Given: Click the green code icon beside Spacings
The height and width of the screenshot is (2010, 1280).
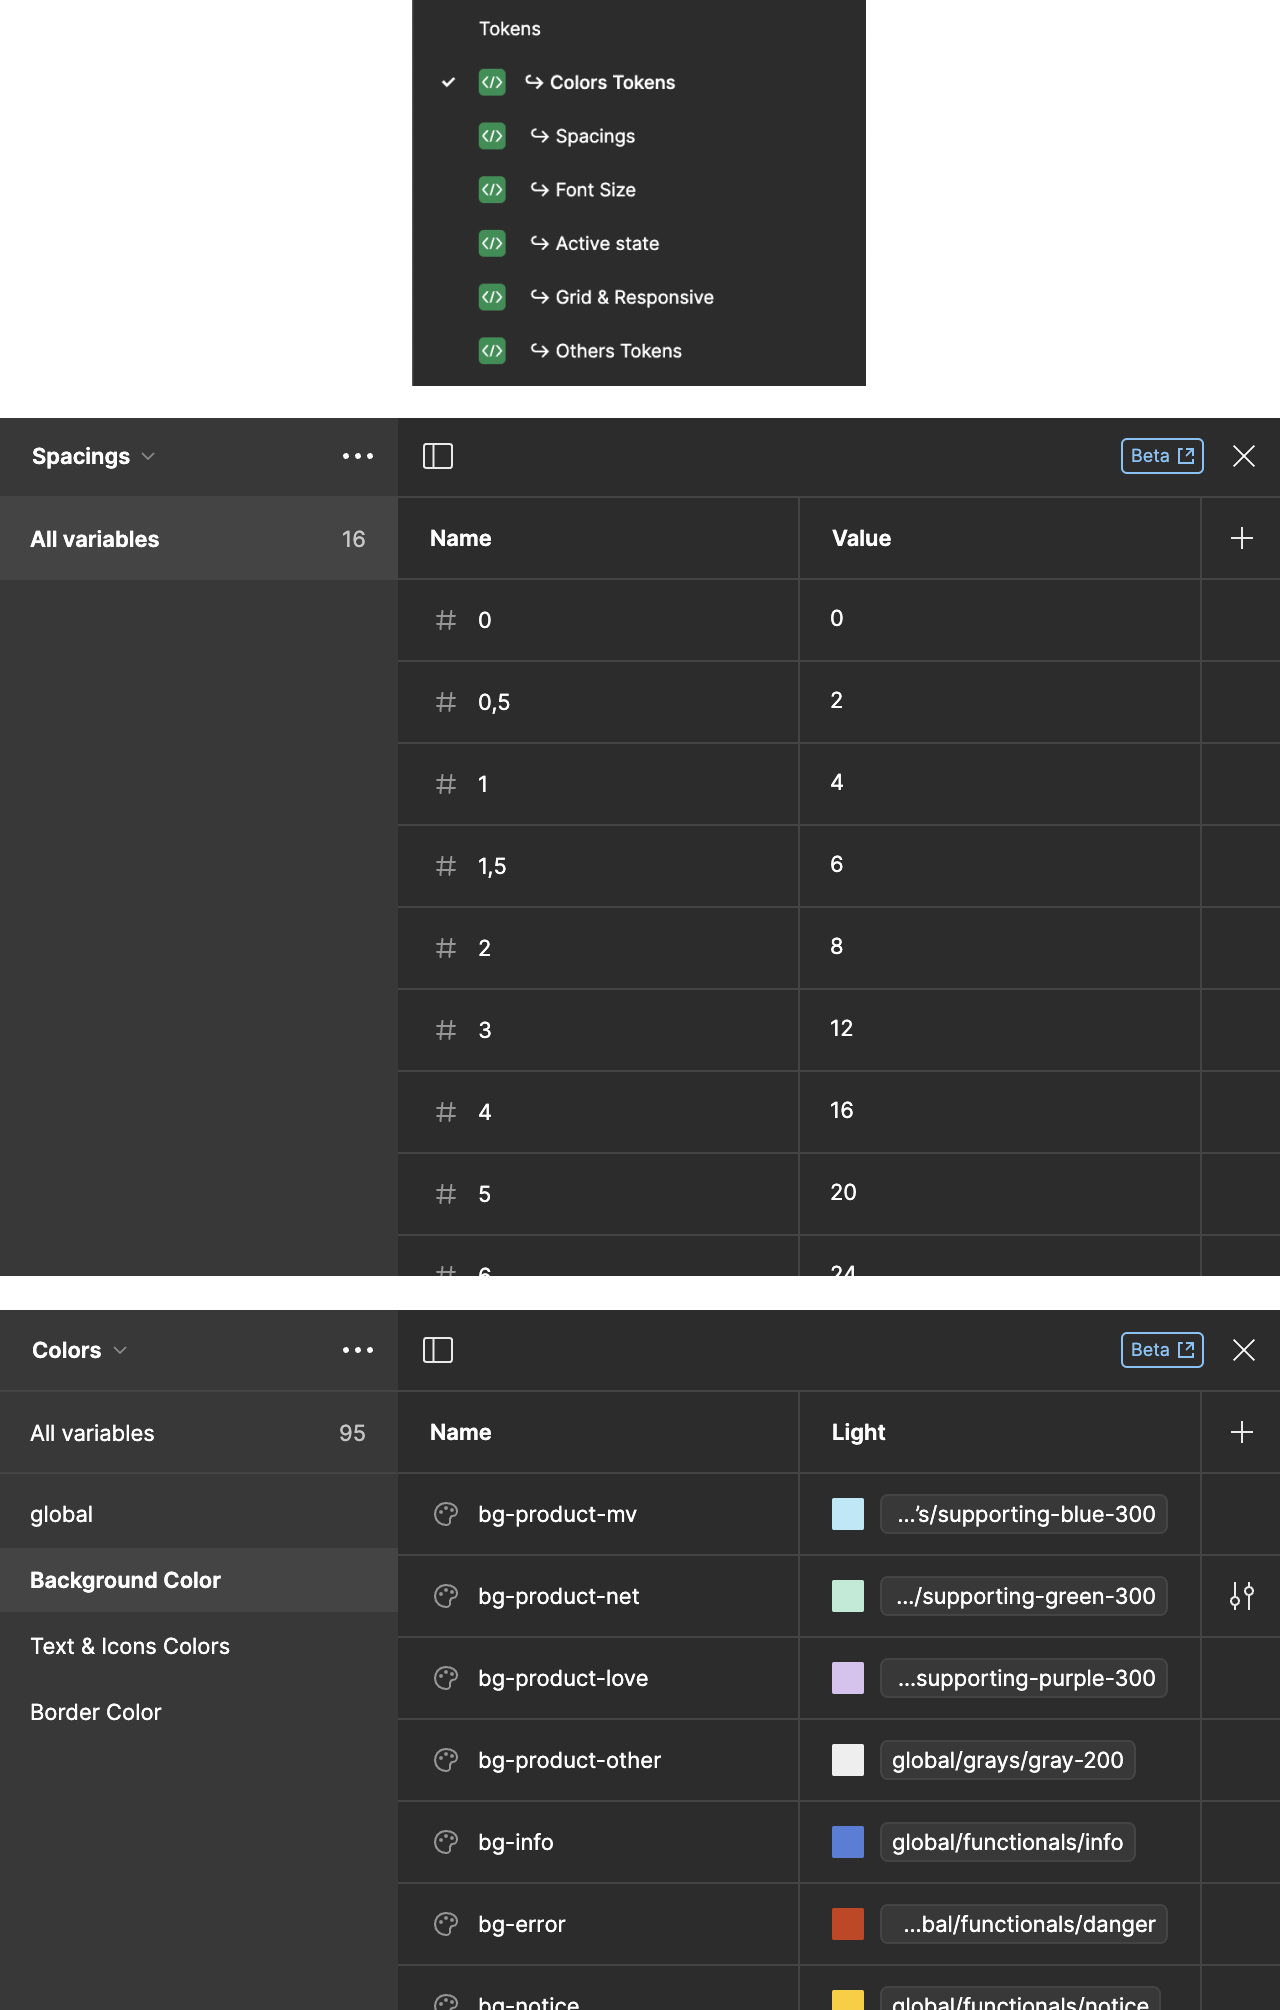Looking at the screenshot, I should coord(492,136).
